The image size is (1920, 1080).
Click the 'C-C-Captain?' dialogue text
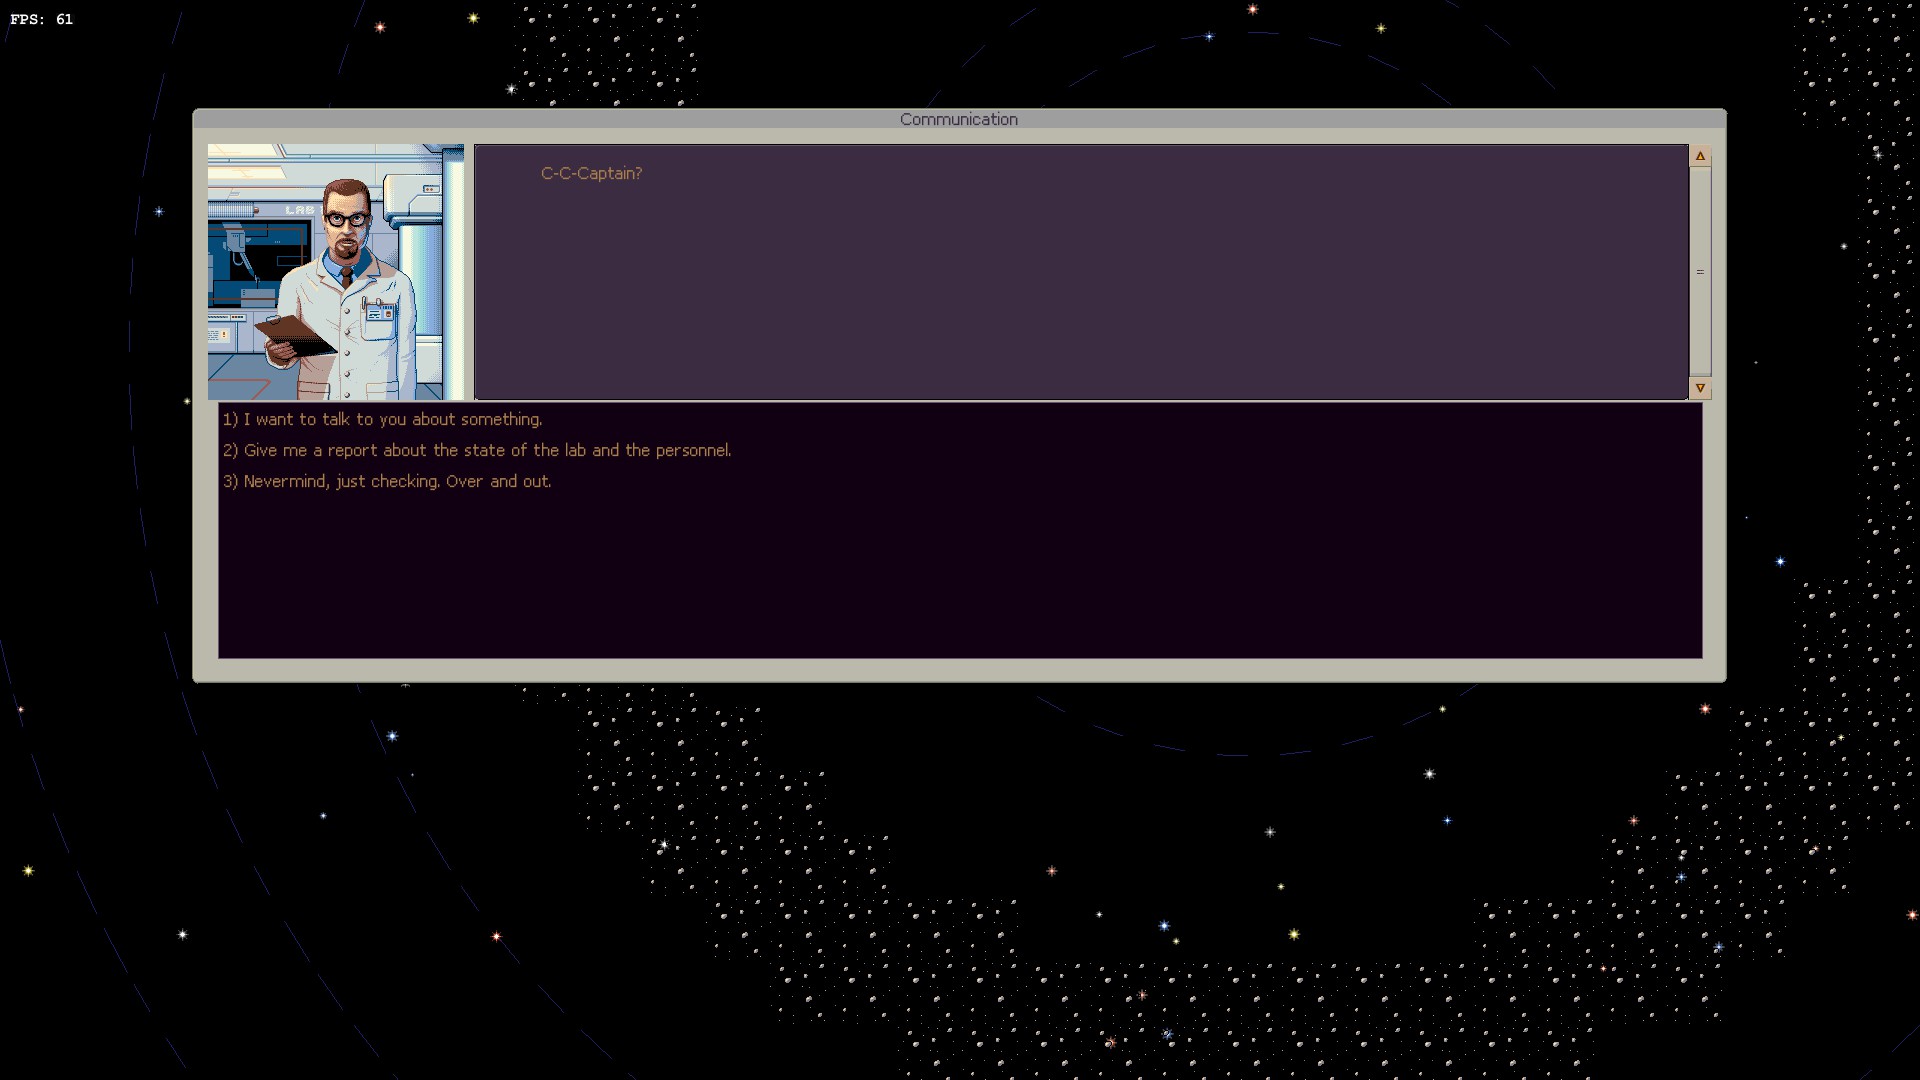[592, 174]
